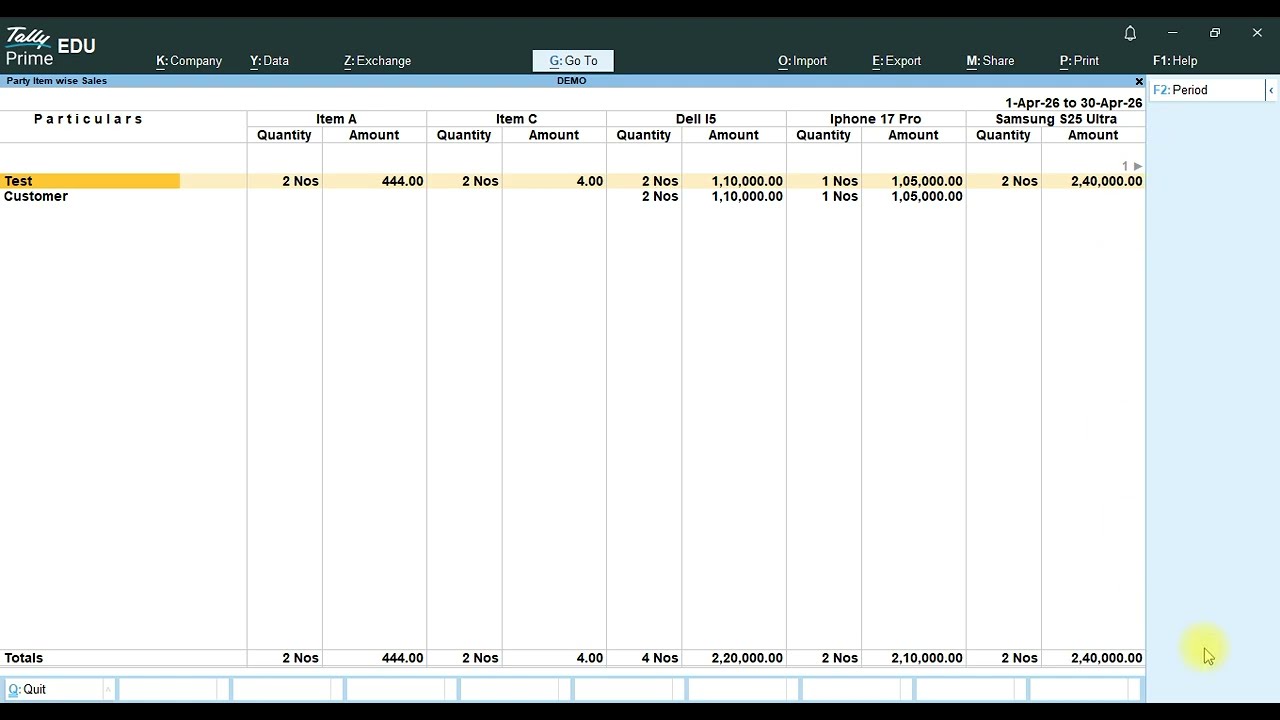1280x720 pixels.
Task: Expand the Quit button's small caret
Action: [107, 690]
